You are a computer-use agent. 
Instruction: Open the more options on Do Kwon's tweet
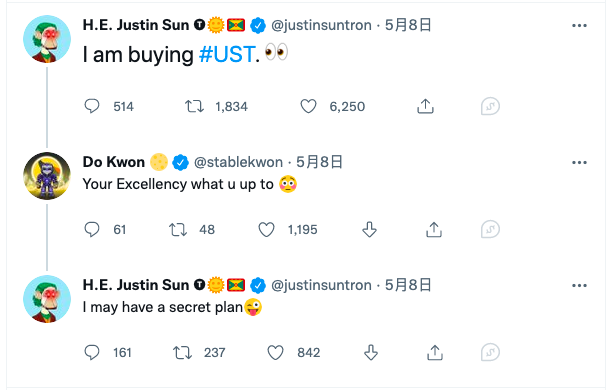click(x=579, y=163)
